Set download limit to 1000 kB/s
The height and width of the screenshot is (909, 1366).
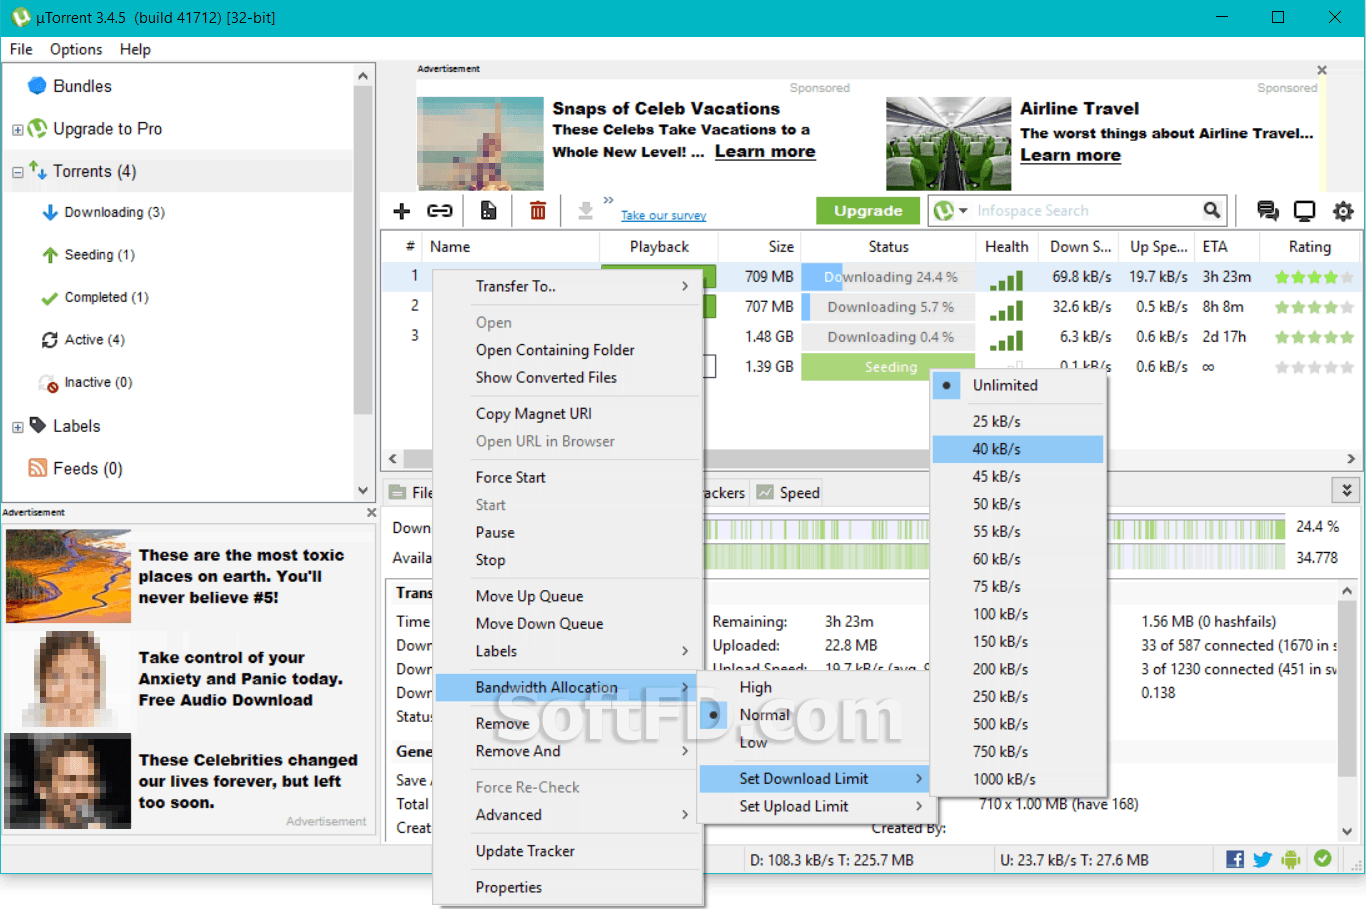(1018, 779)
